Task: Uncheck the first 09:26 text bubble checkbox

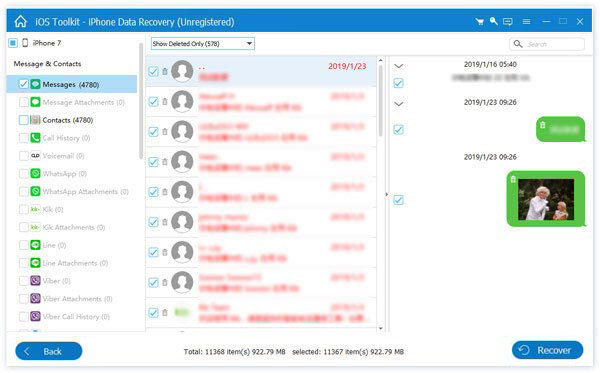Action: [x=398, y=130]
